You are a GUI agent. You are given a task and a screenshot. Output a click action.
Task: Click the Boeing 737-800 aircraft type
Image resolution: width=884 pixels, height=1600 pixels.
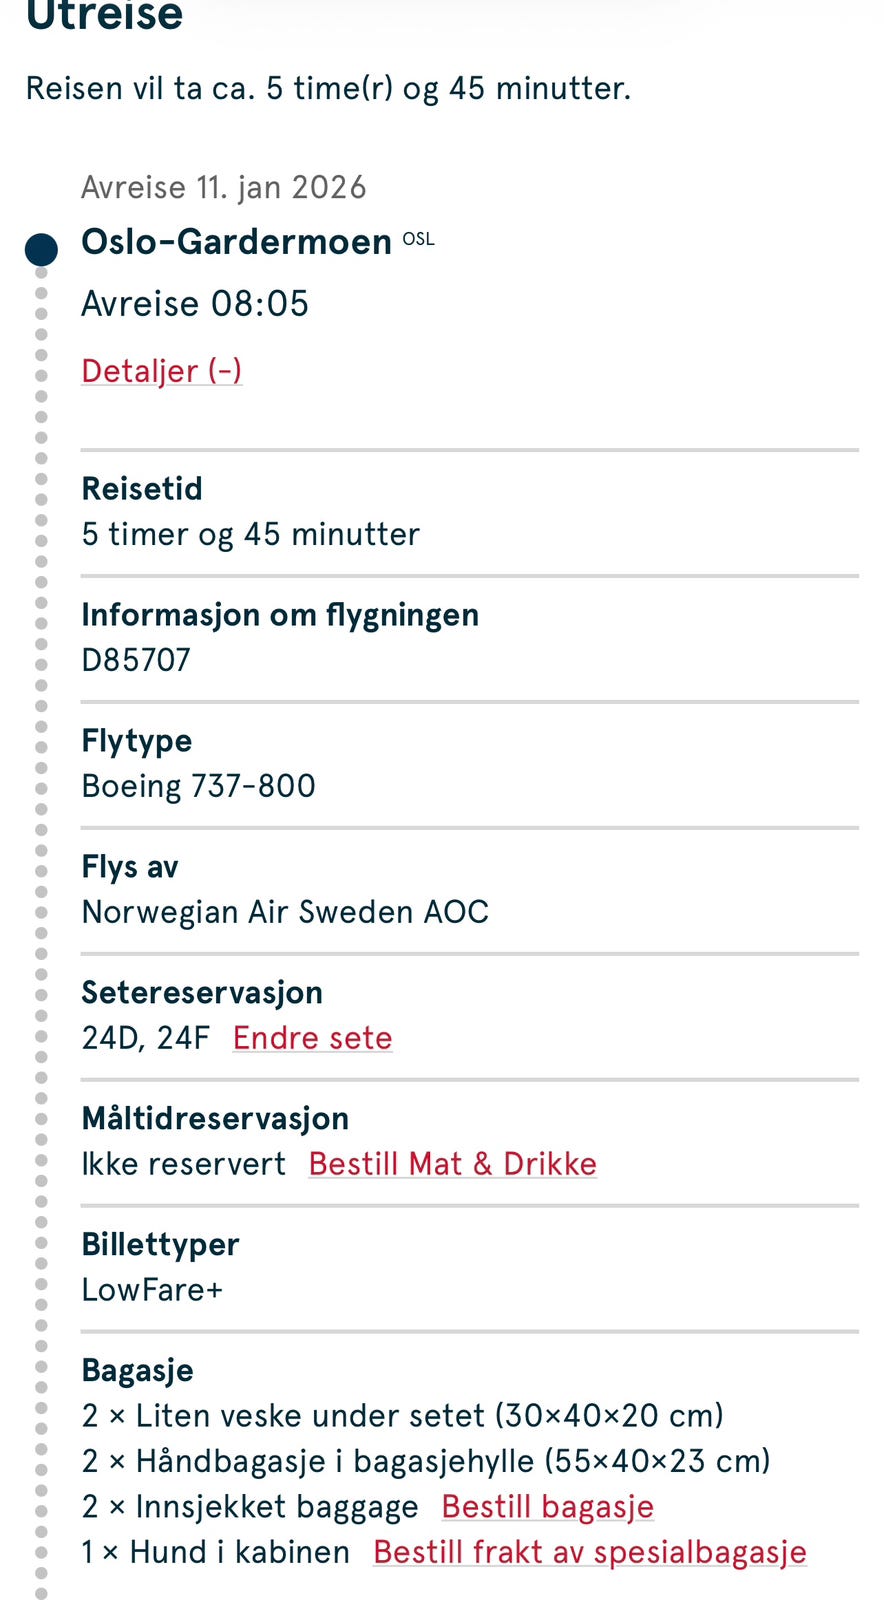198,786
